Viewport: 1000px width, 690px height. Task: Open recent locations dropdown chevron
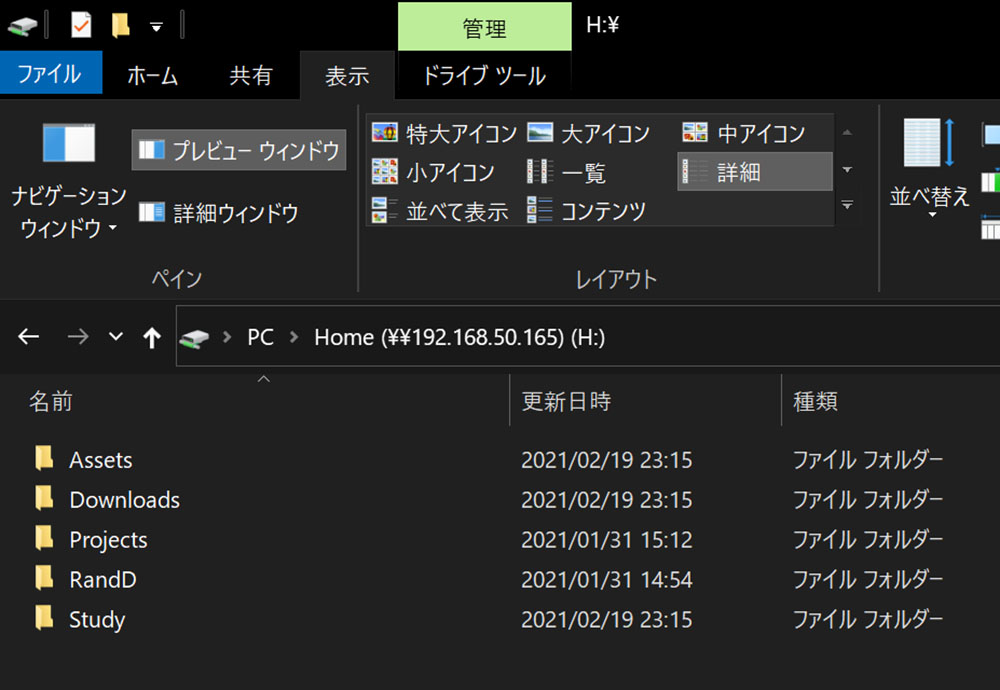[x=115, y=336]
